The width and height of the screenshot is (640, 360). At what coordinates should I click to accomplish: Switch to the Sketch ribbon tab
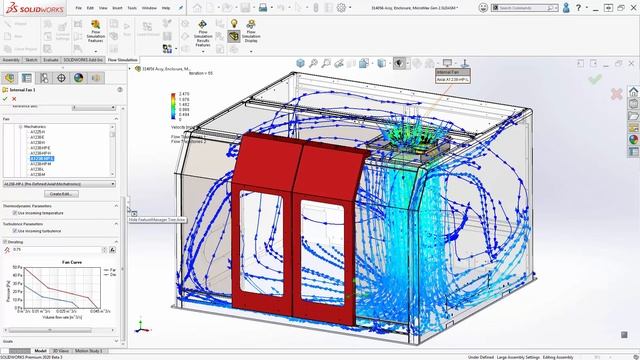(x=31, y=60)
